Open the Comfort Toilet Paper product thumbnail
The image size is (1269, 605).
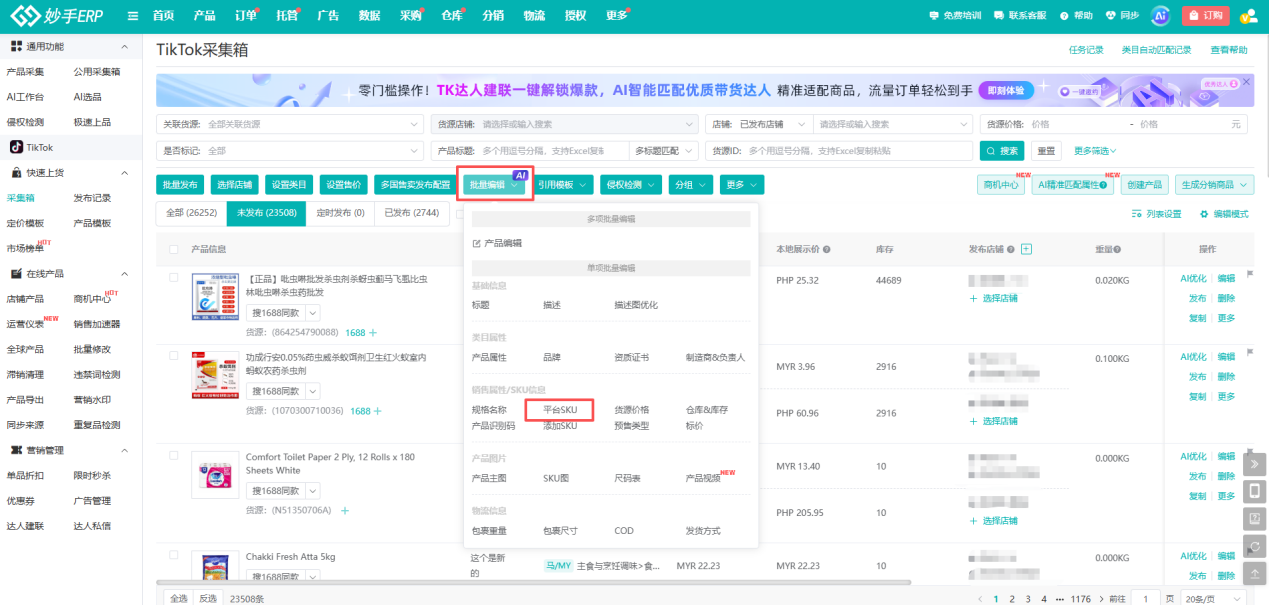click(215, 475)
